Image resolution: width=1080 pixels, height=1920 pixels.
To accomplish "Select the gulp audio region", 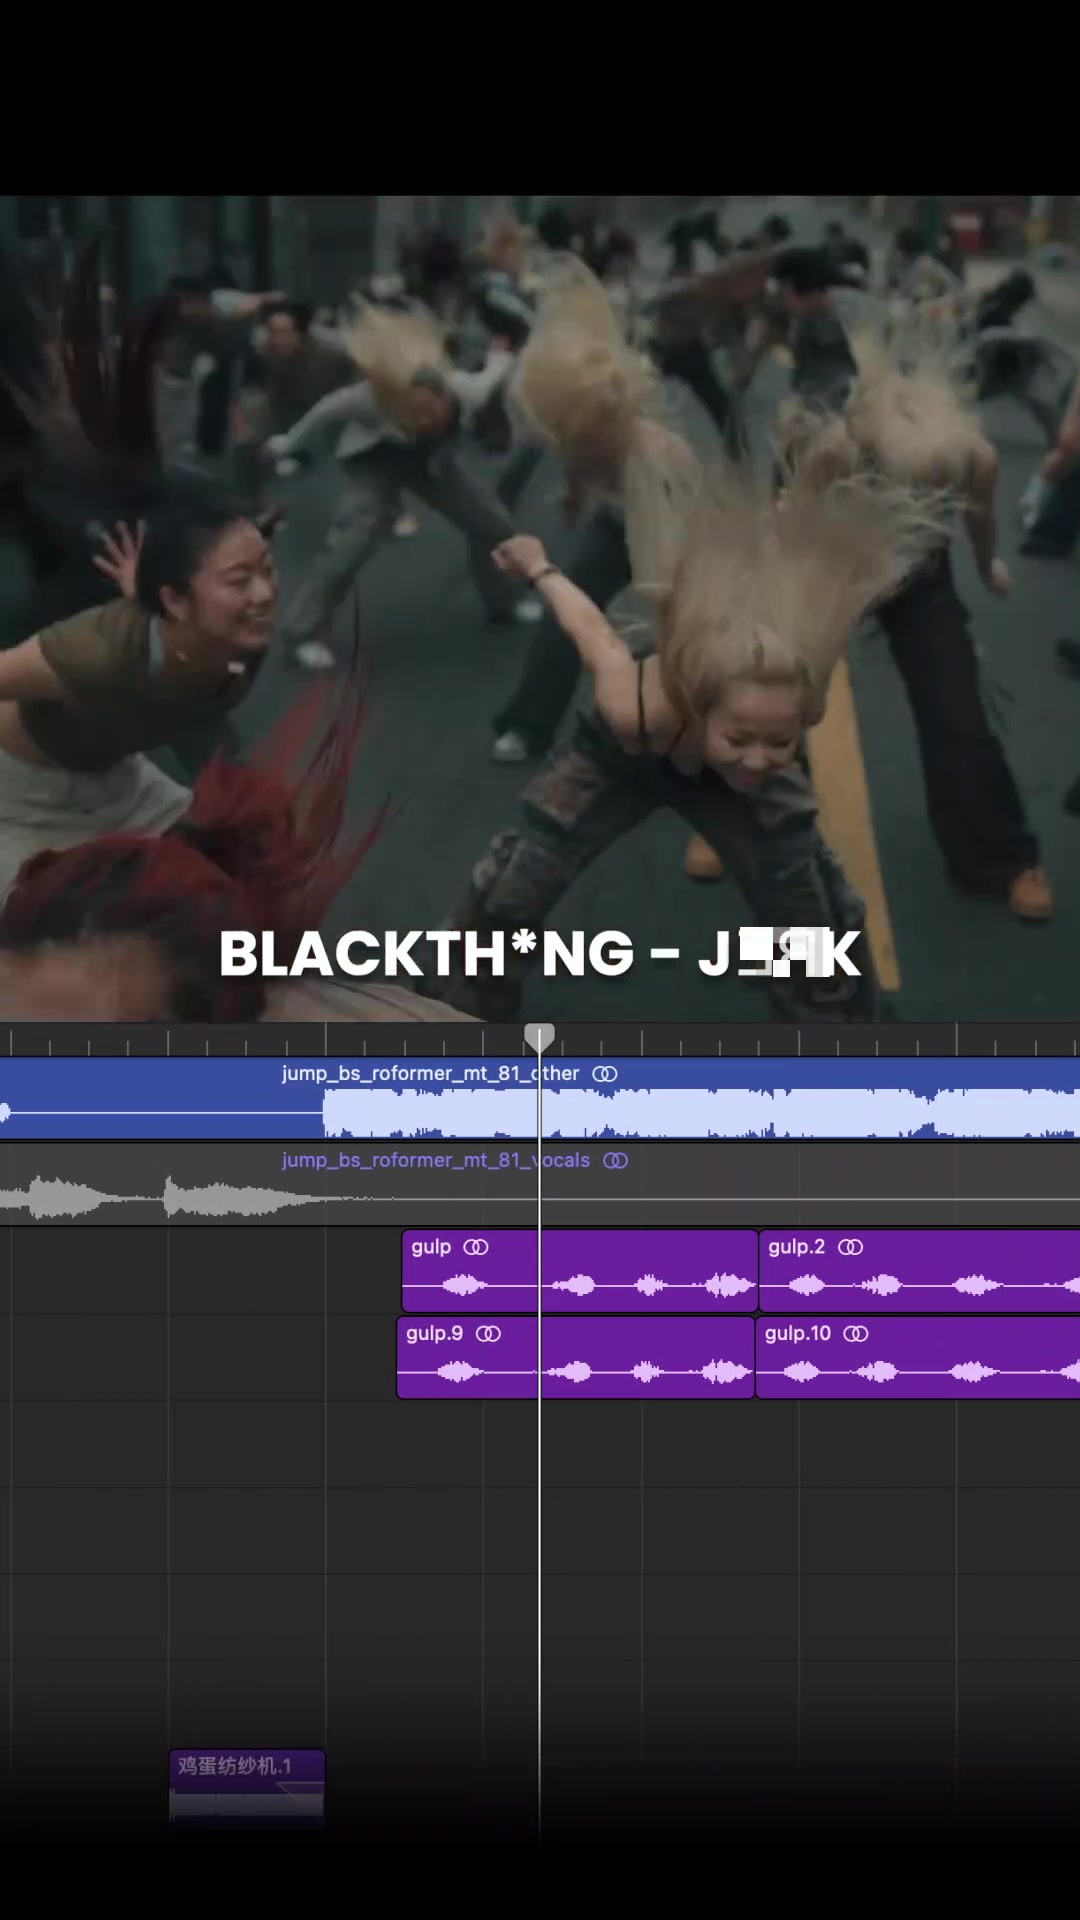I will [580, 1271].
